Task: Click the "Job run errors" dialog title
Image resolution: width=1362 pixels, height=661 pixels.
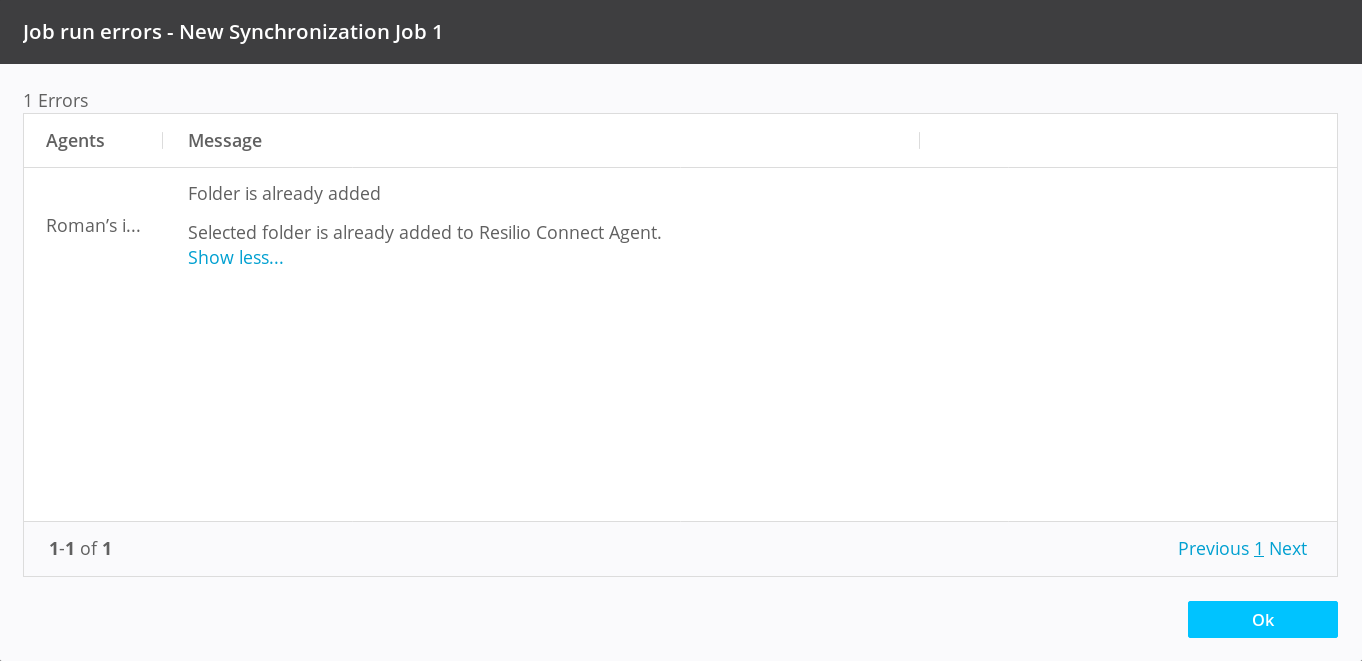Action: (x=232, y=32)
